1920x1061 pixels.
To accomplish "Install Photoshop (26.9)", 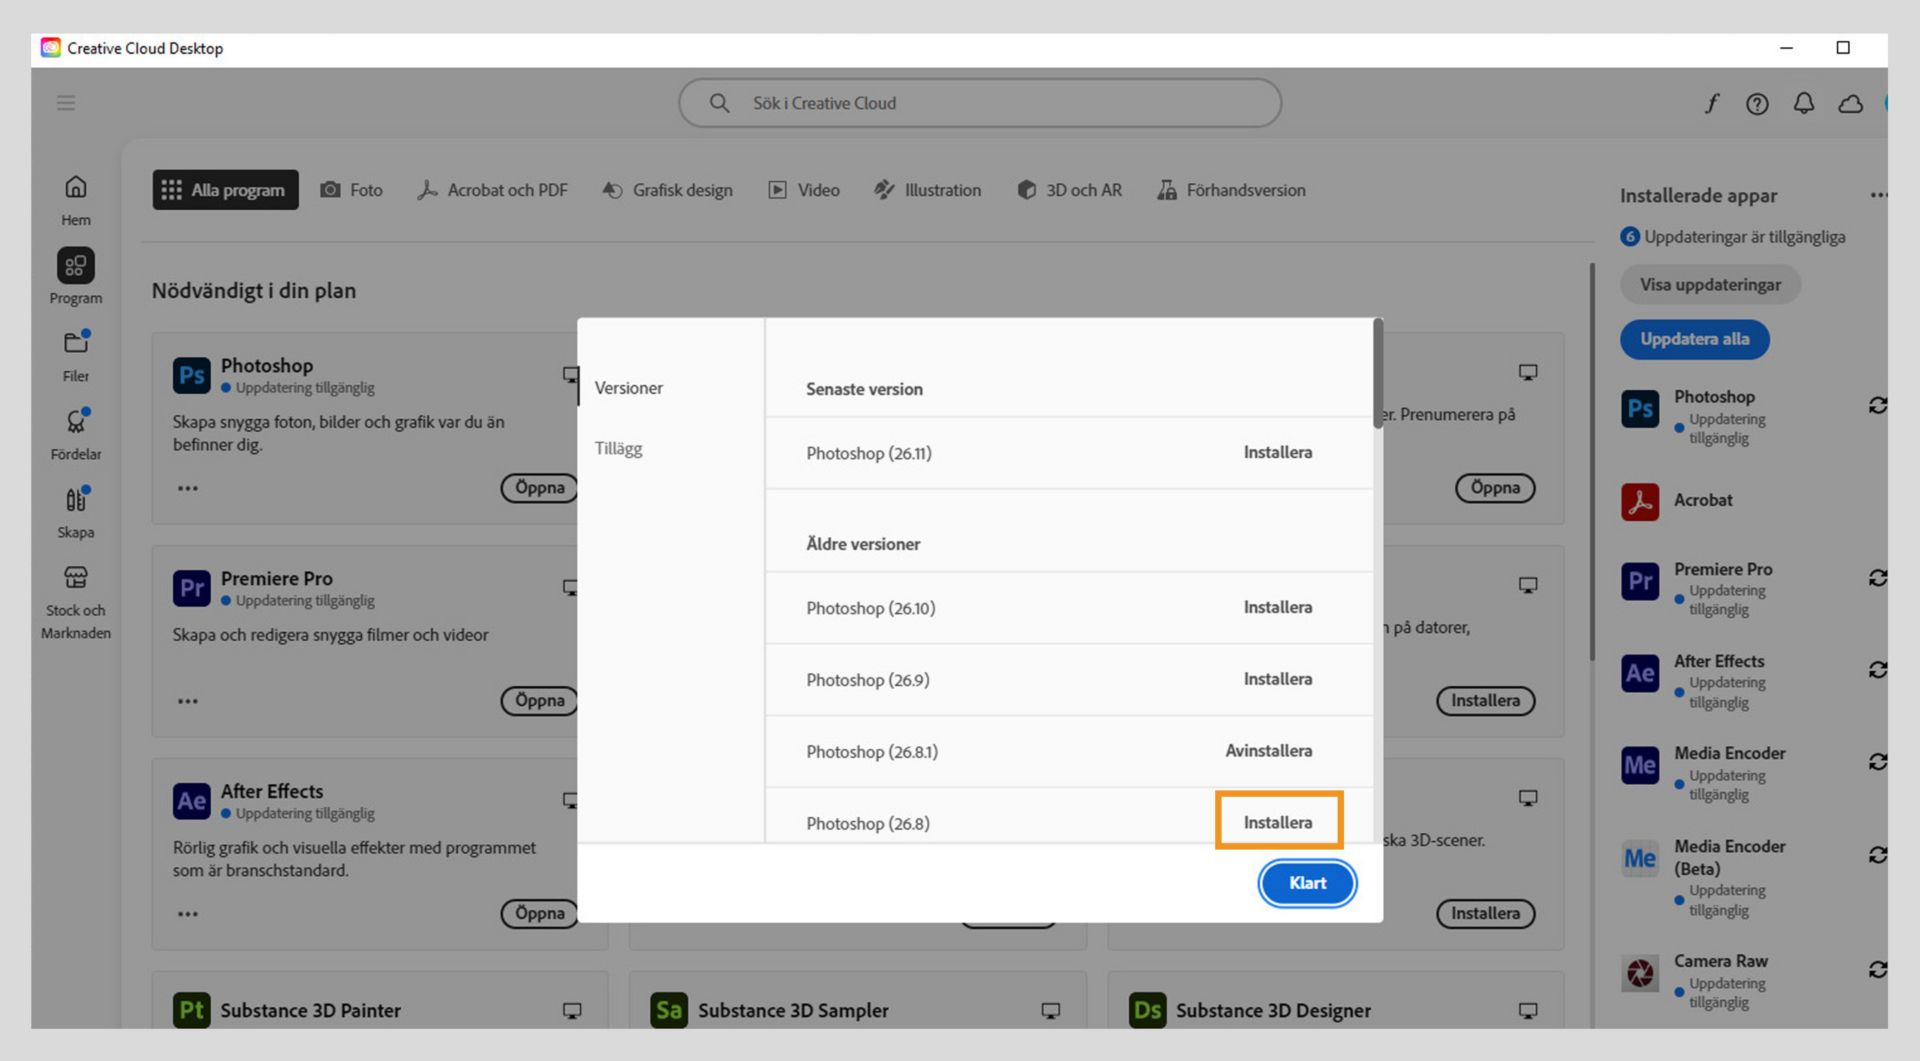I will (x=1278, y=679).
